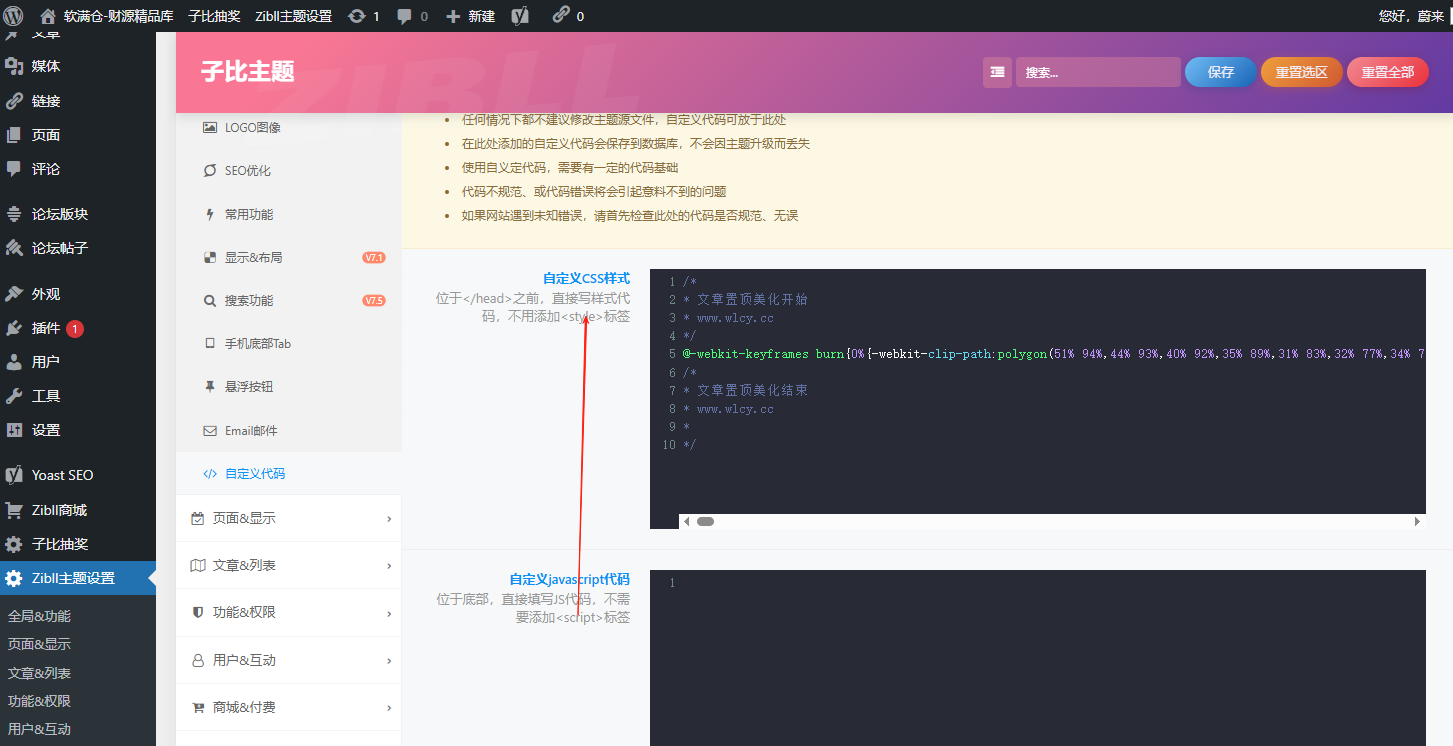Screen dimensions: 1453x746
Task: Open the 新建 menu in admin bar
Action: point(470,16)
